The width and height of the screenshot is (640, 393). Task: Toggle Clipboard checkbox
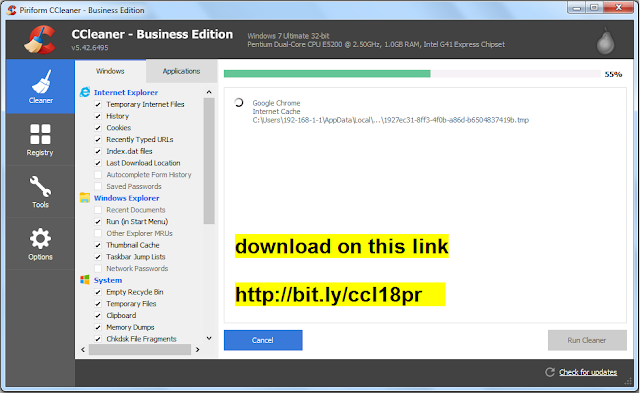pos(98,315)
